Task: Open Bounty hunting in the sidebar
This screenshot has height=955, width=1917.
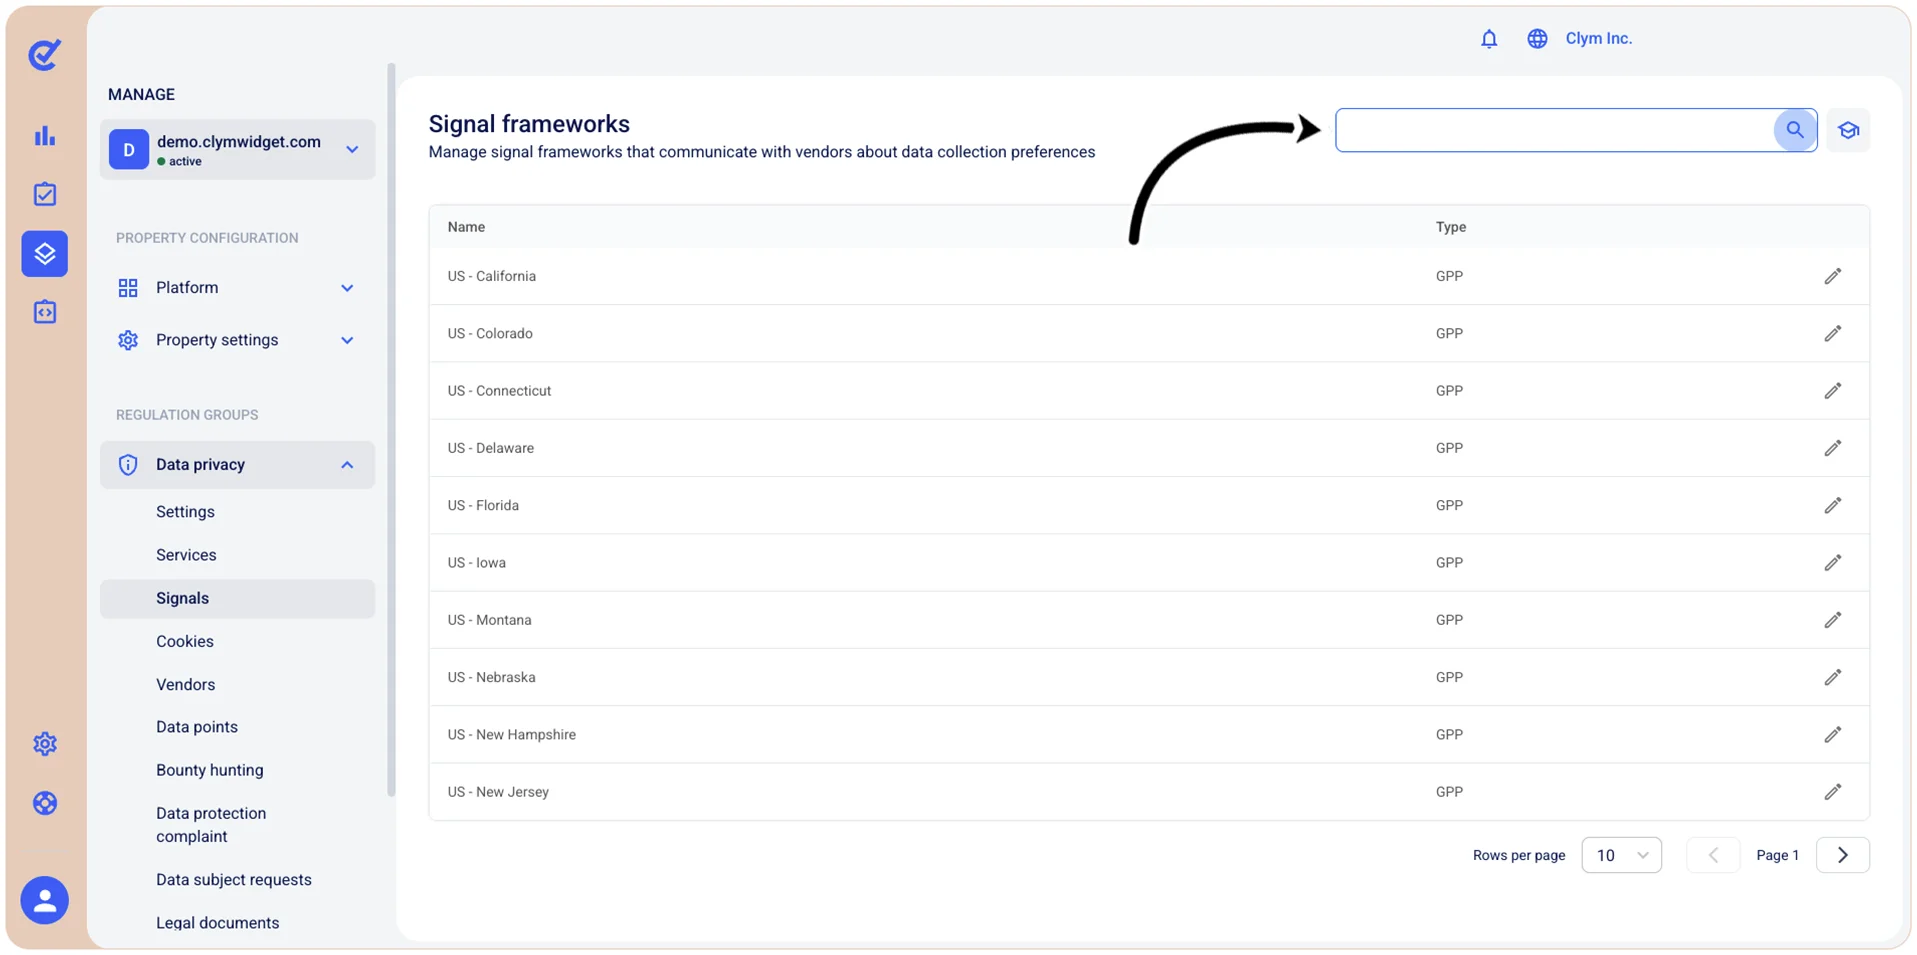Action: point(210,770)
